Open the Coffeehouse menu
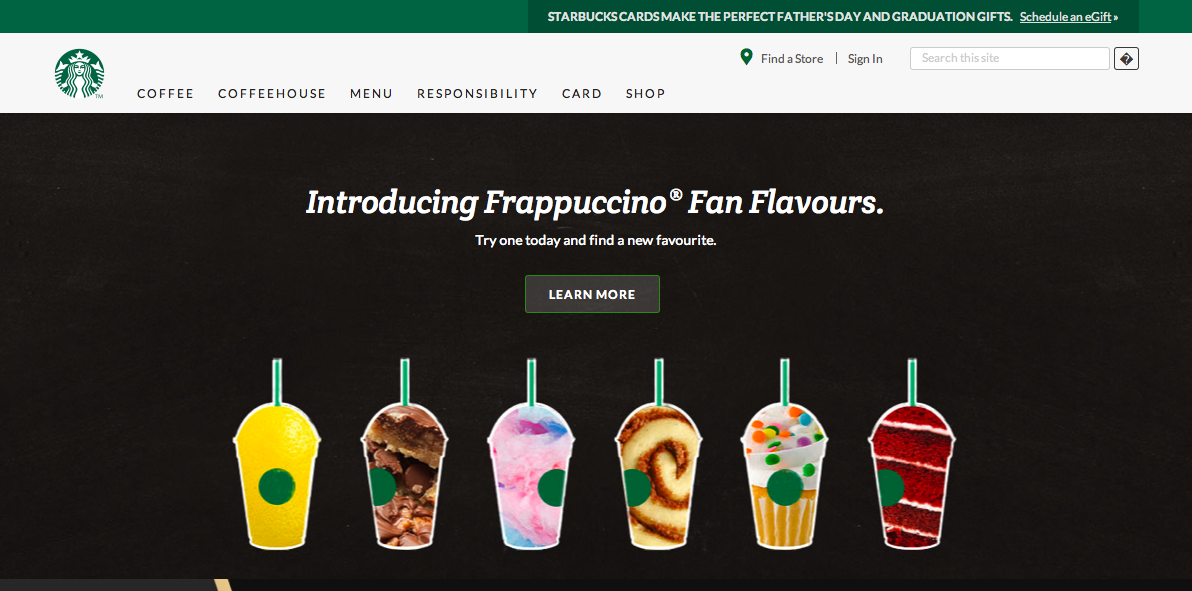This screenshot has height=591, width=1192. click(272, 94)
